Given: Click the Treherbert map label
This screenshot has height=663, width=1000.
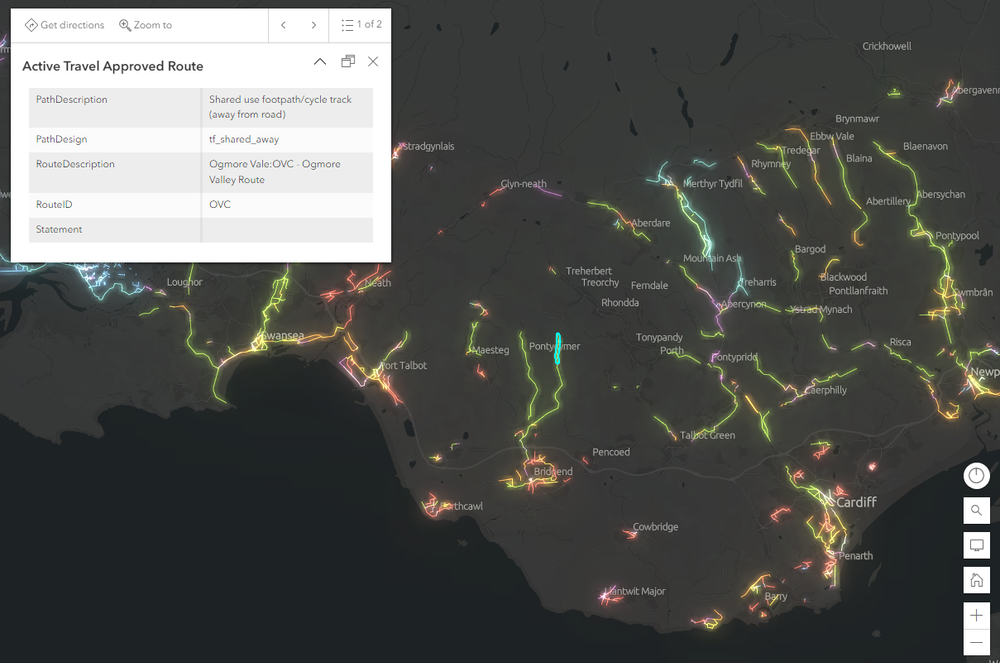Looking at the screenshot, I should point(589,271).
